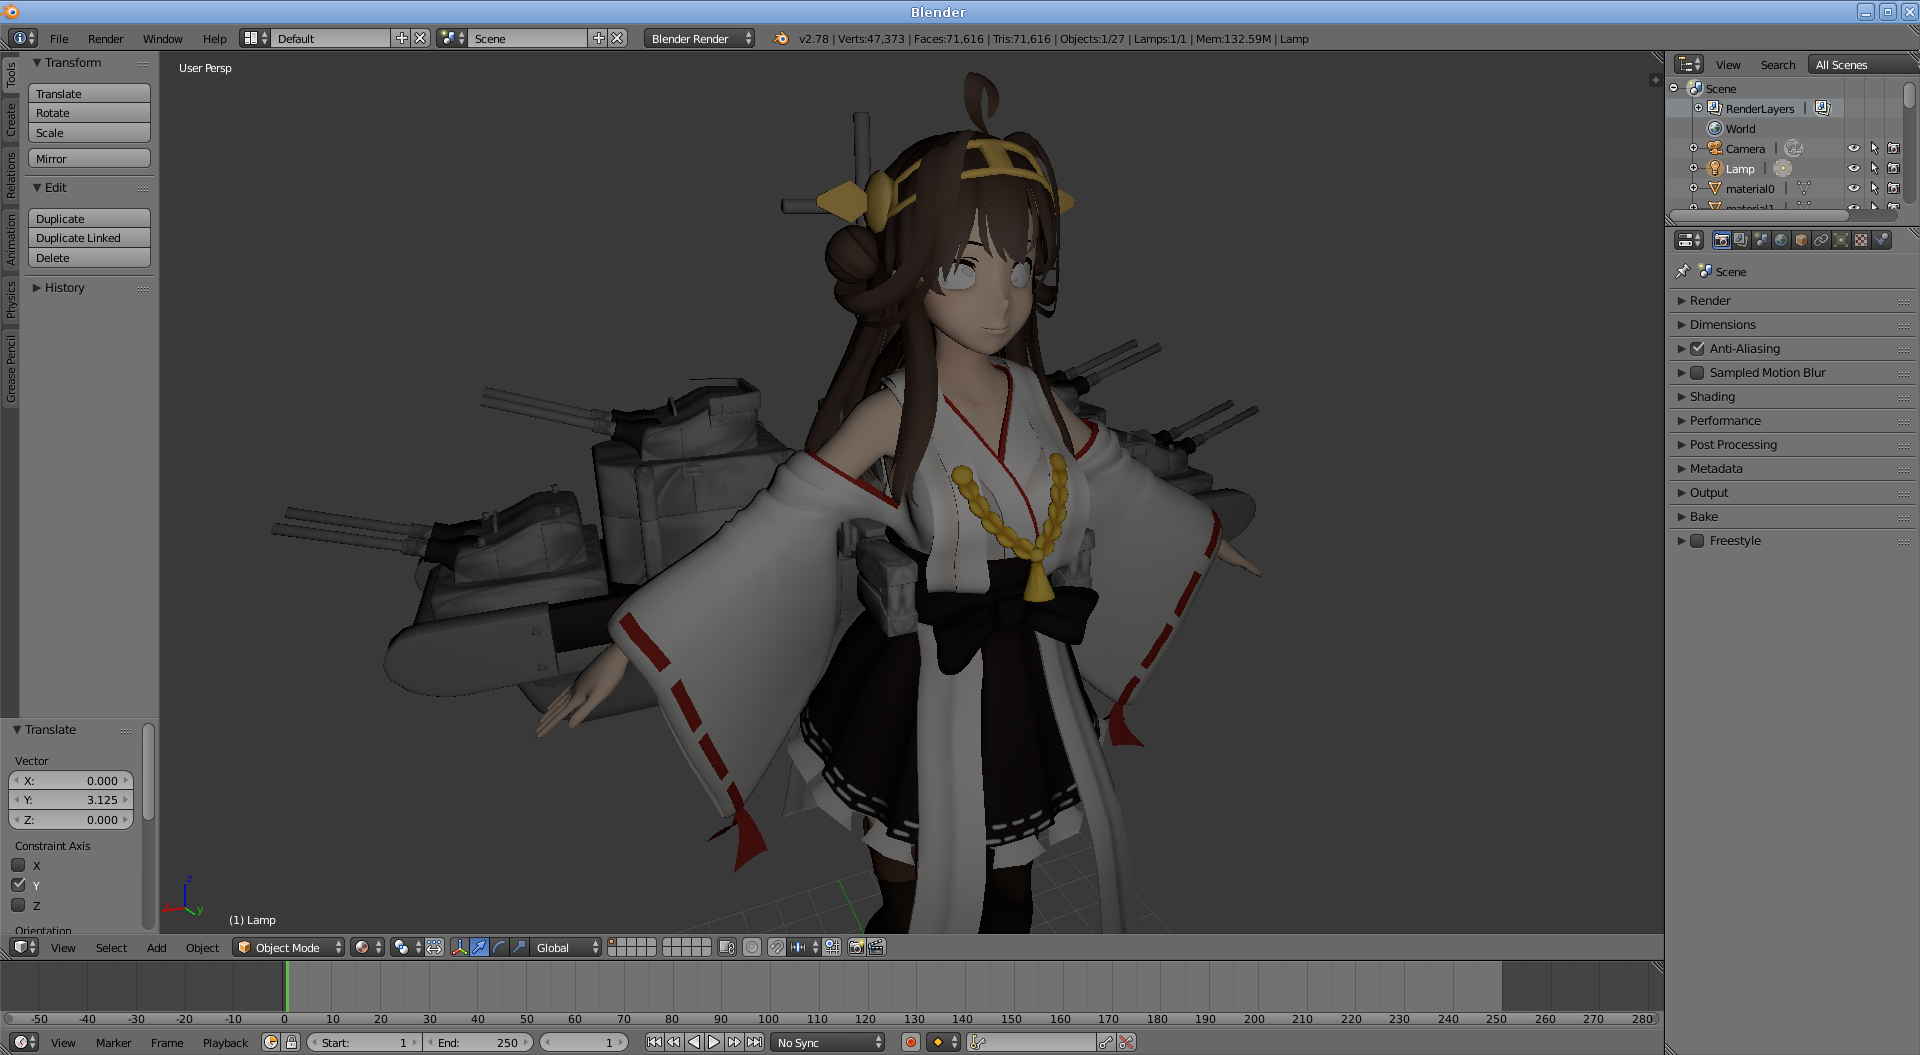Click the automatic keyframe record button
This screenshot has height=1055, width=1920.
tap(910, 1042)
